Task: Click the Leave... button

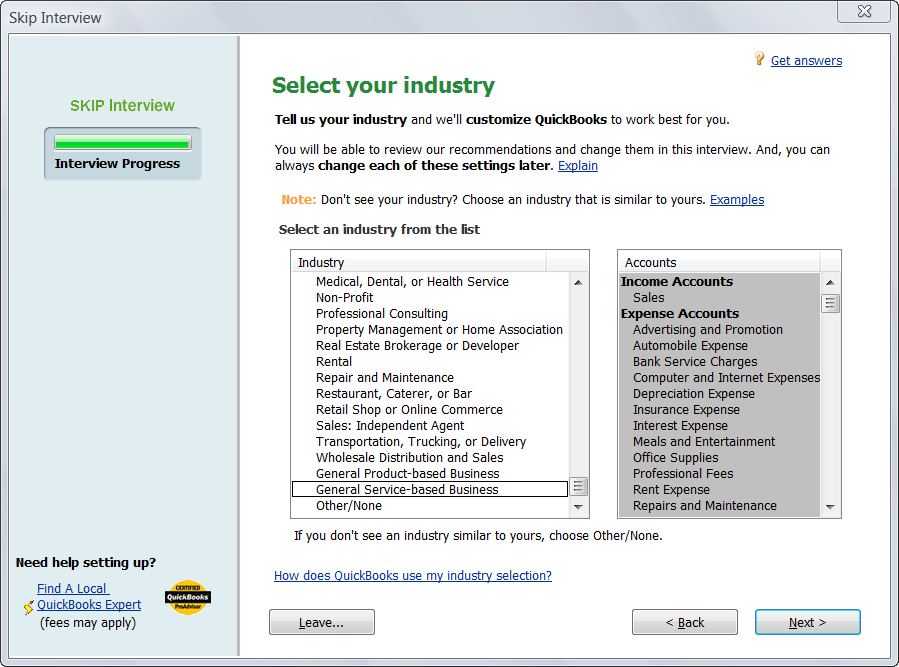Action: (321, 622)
